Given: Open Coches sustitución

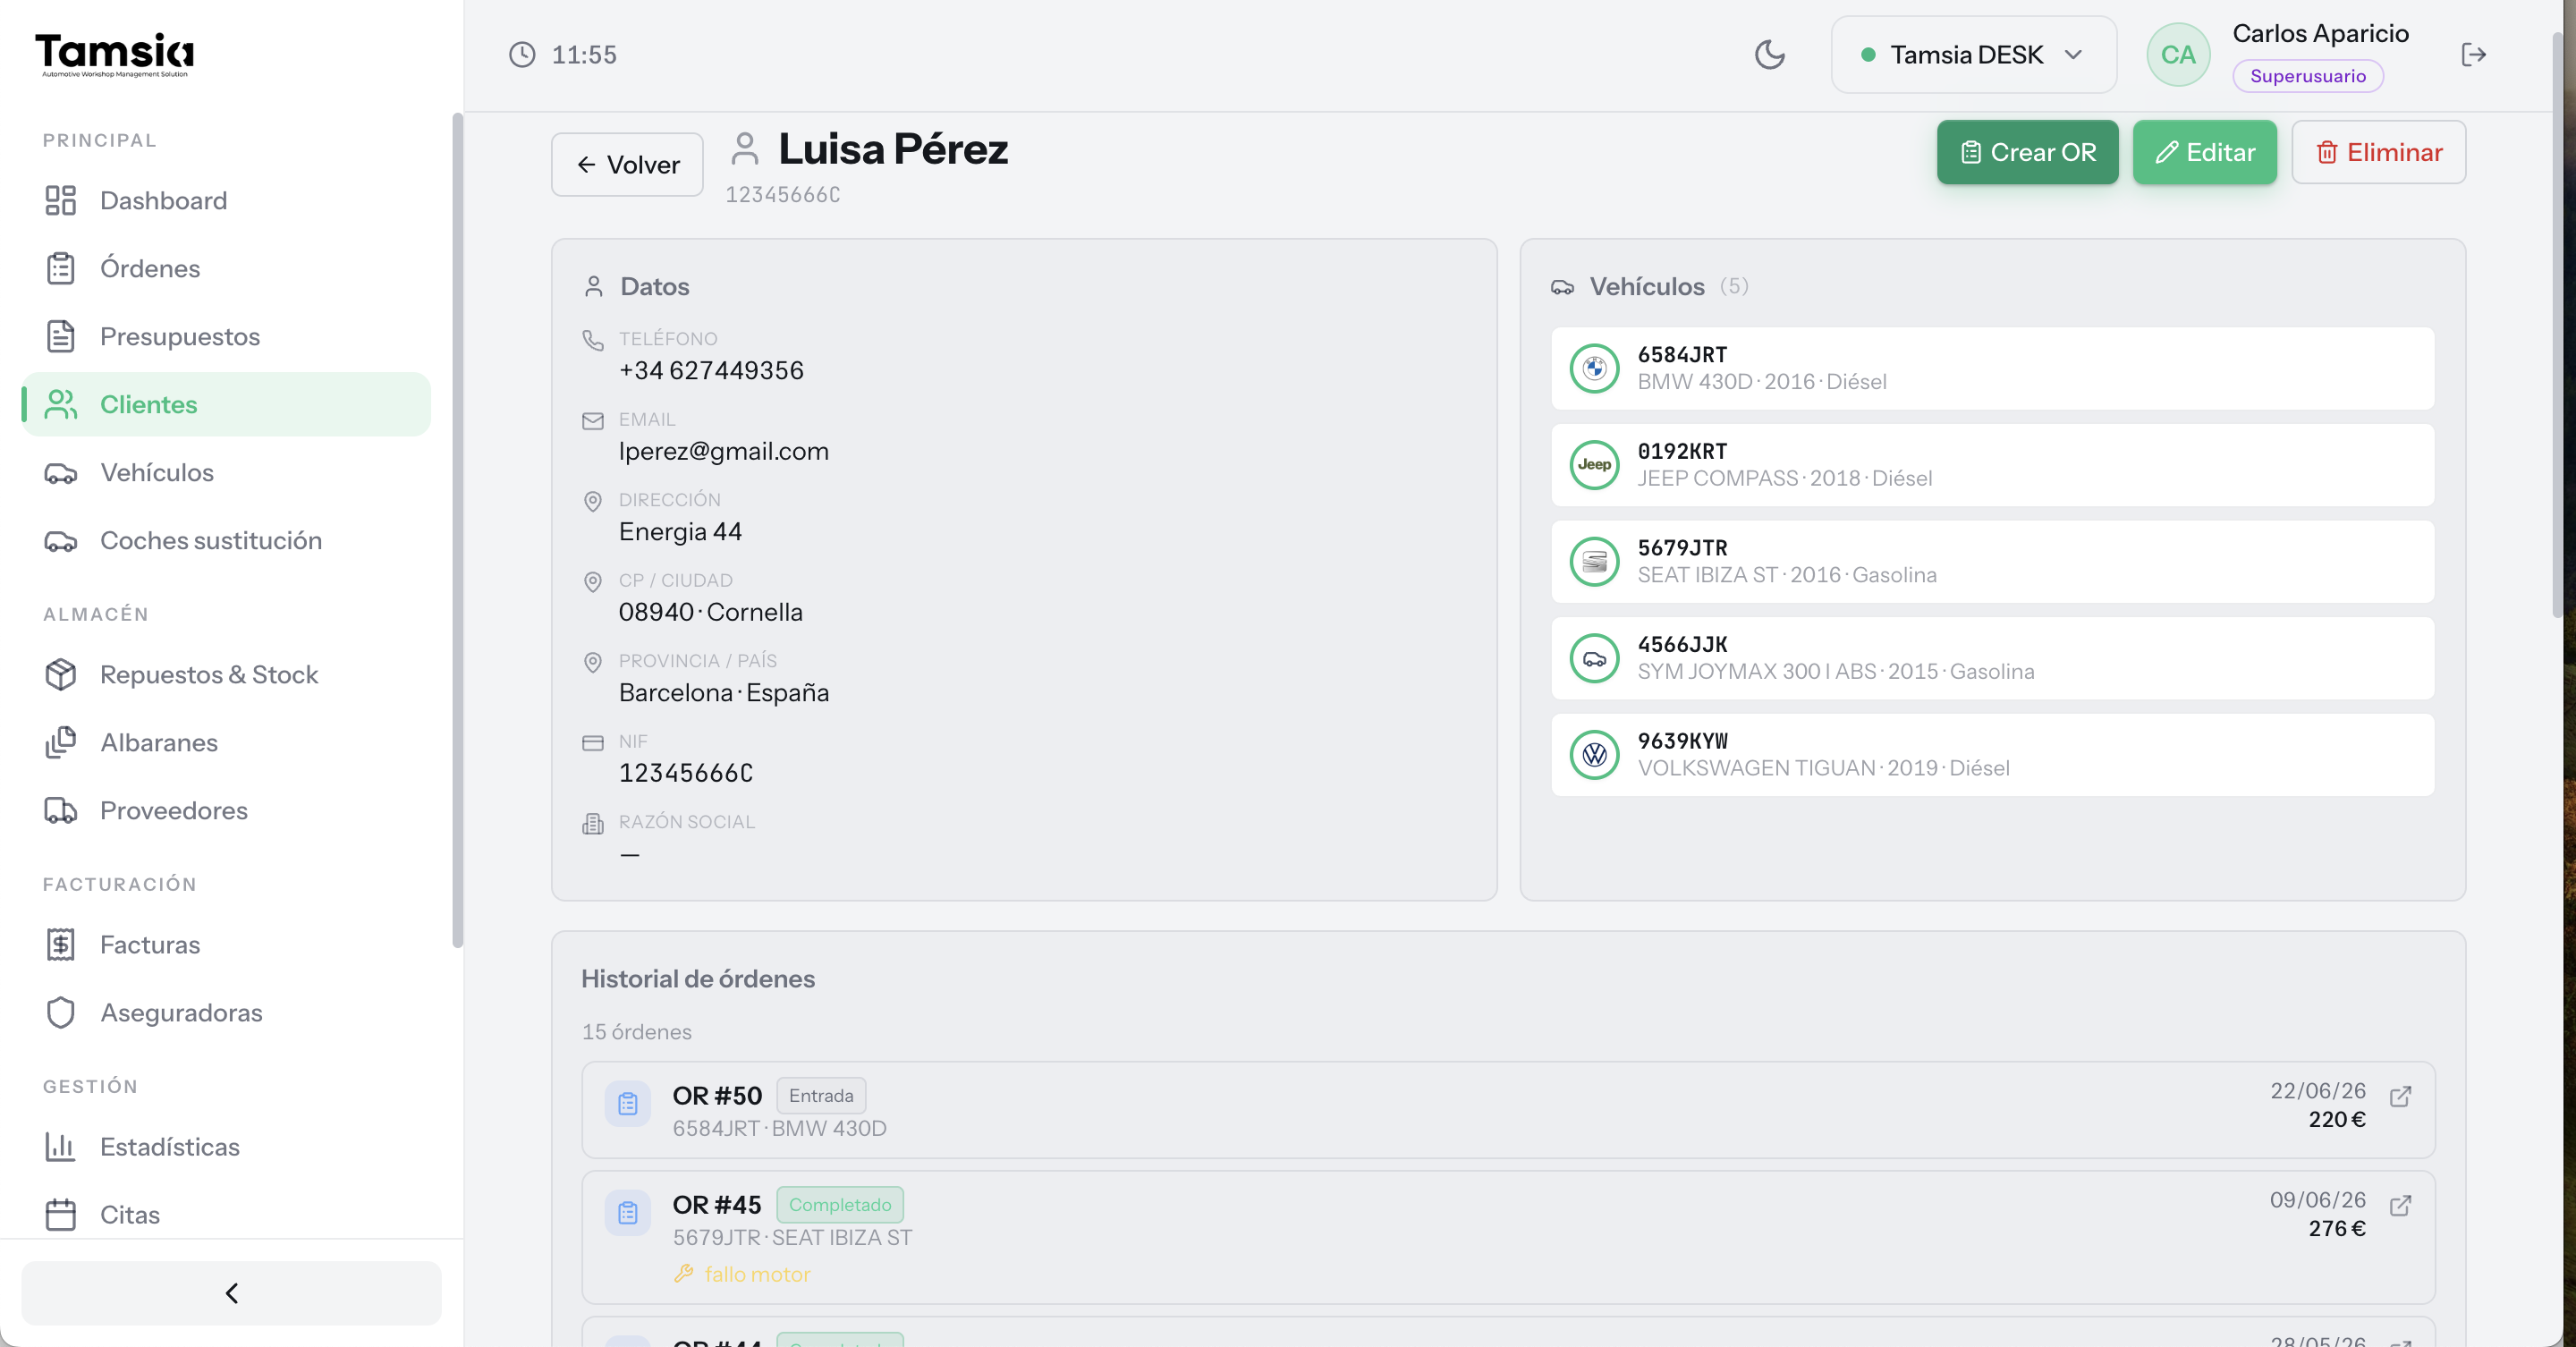Looking at the screenshot, I should [226, 540].
